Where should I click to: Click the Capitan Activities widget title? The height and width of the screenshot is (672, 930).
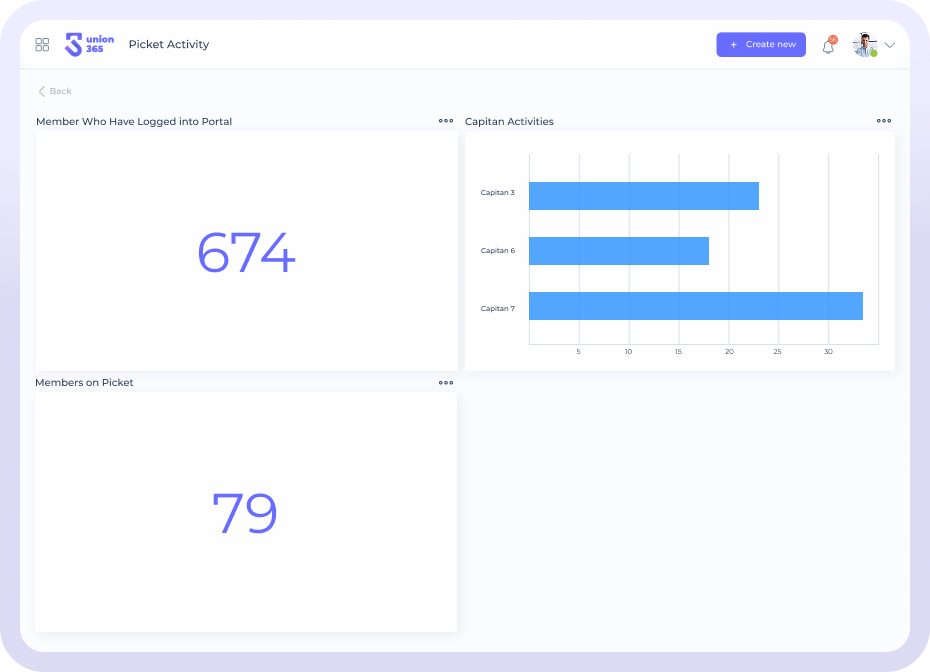coord(509,122)
